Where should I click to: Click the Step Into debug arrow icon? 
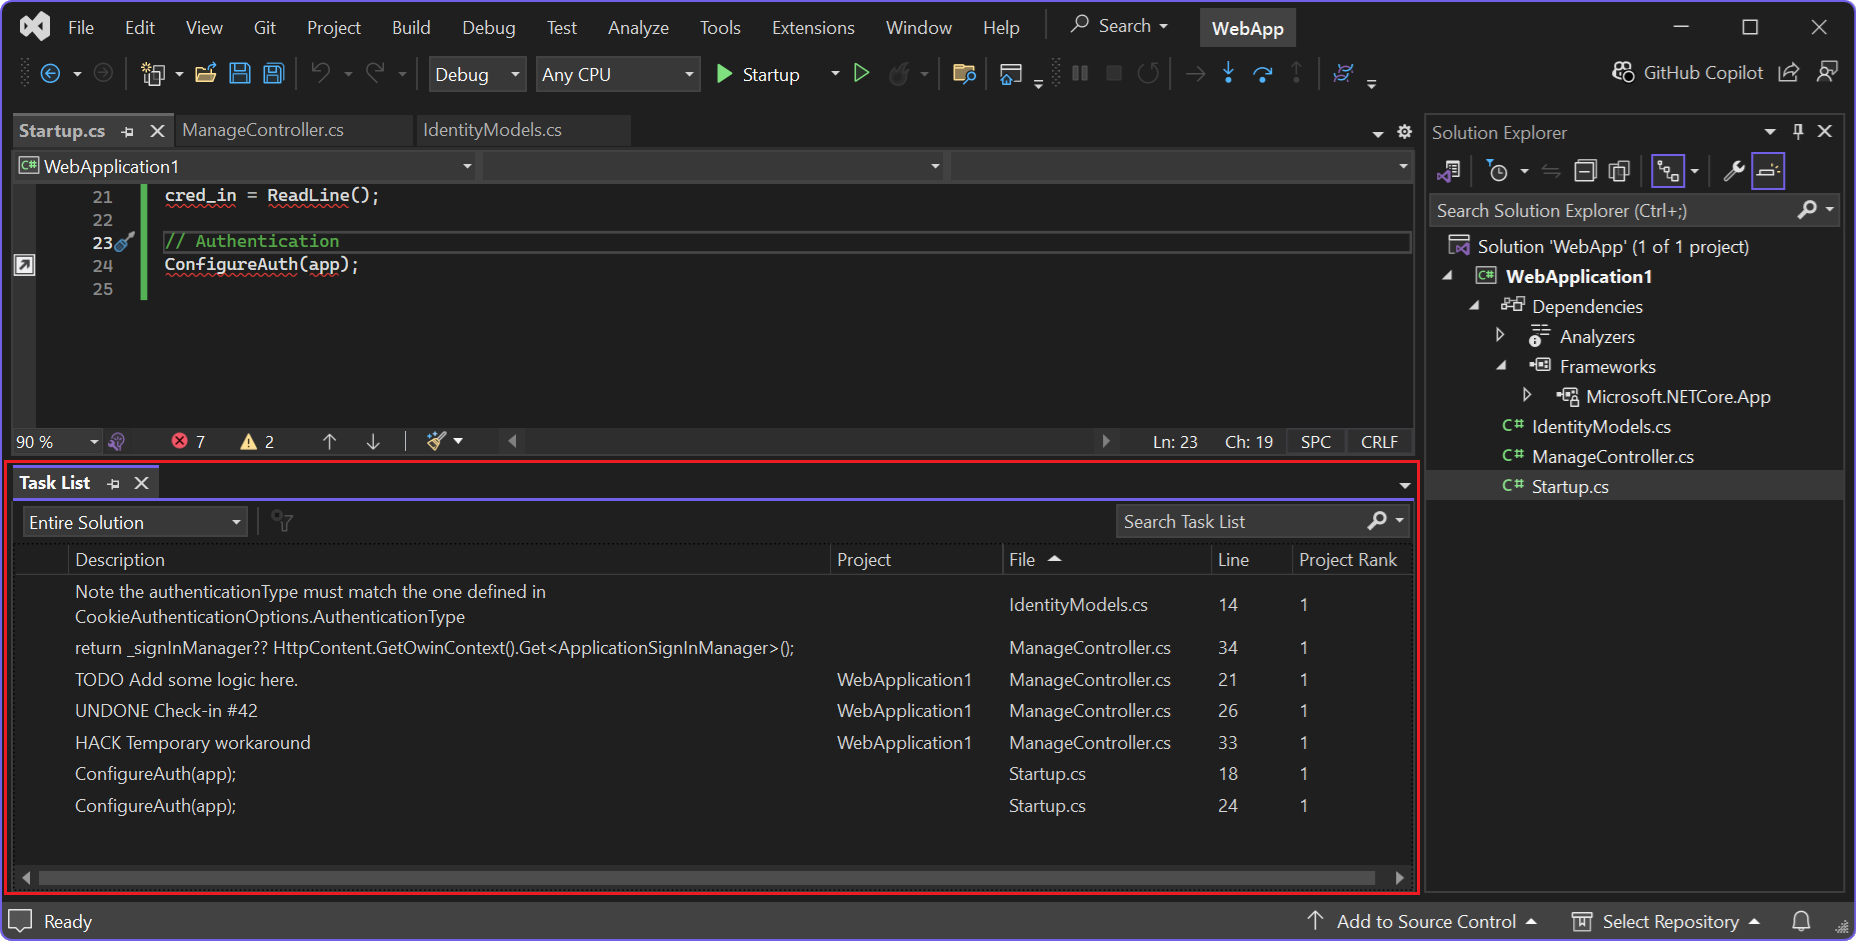[1228, 73]
